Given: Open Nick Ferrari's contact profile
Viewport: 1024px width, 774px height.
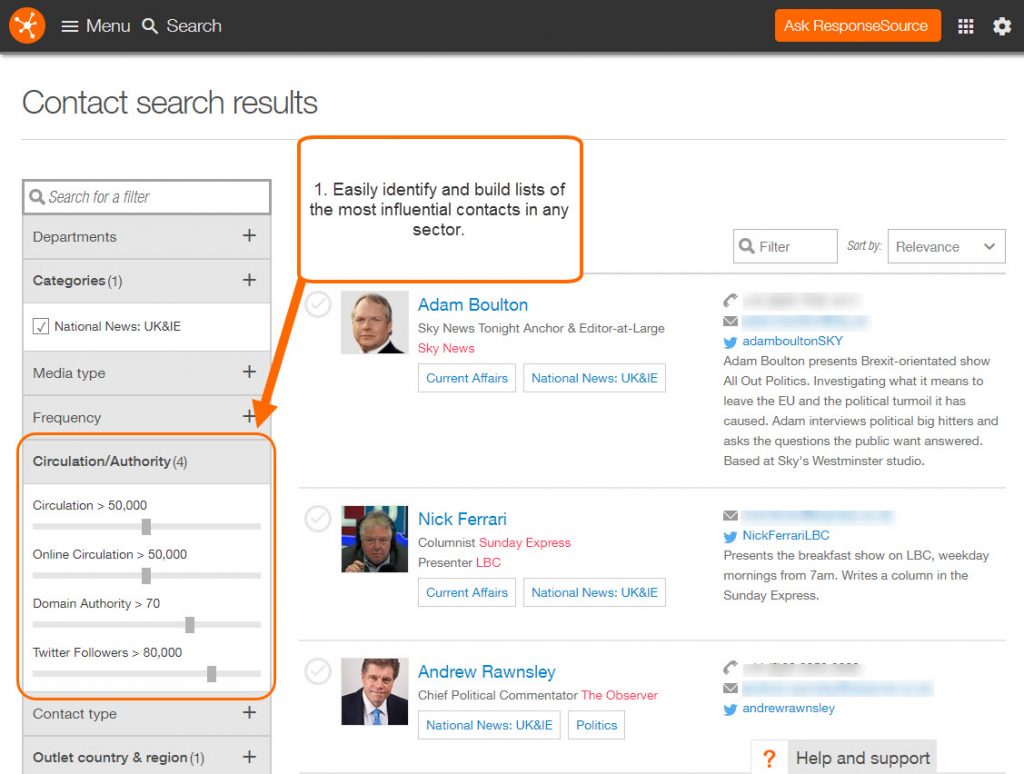Looking at the screenshot, I should point(462,519).
